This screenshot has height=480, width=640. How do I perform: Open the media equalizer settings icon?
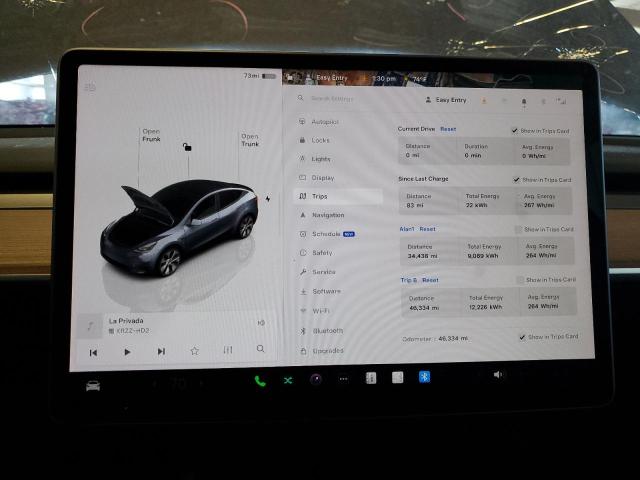coord(228,350)
